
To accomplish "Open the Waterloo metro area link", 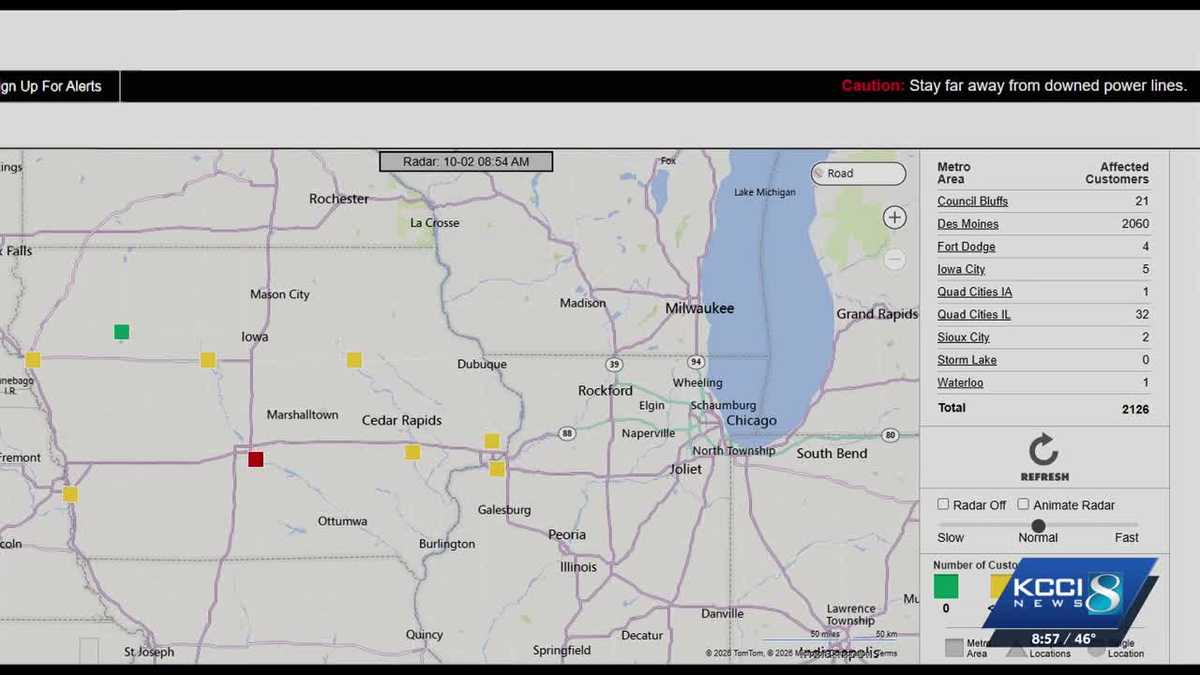I will [x=960, y=382].
